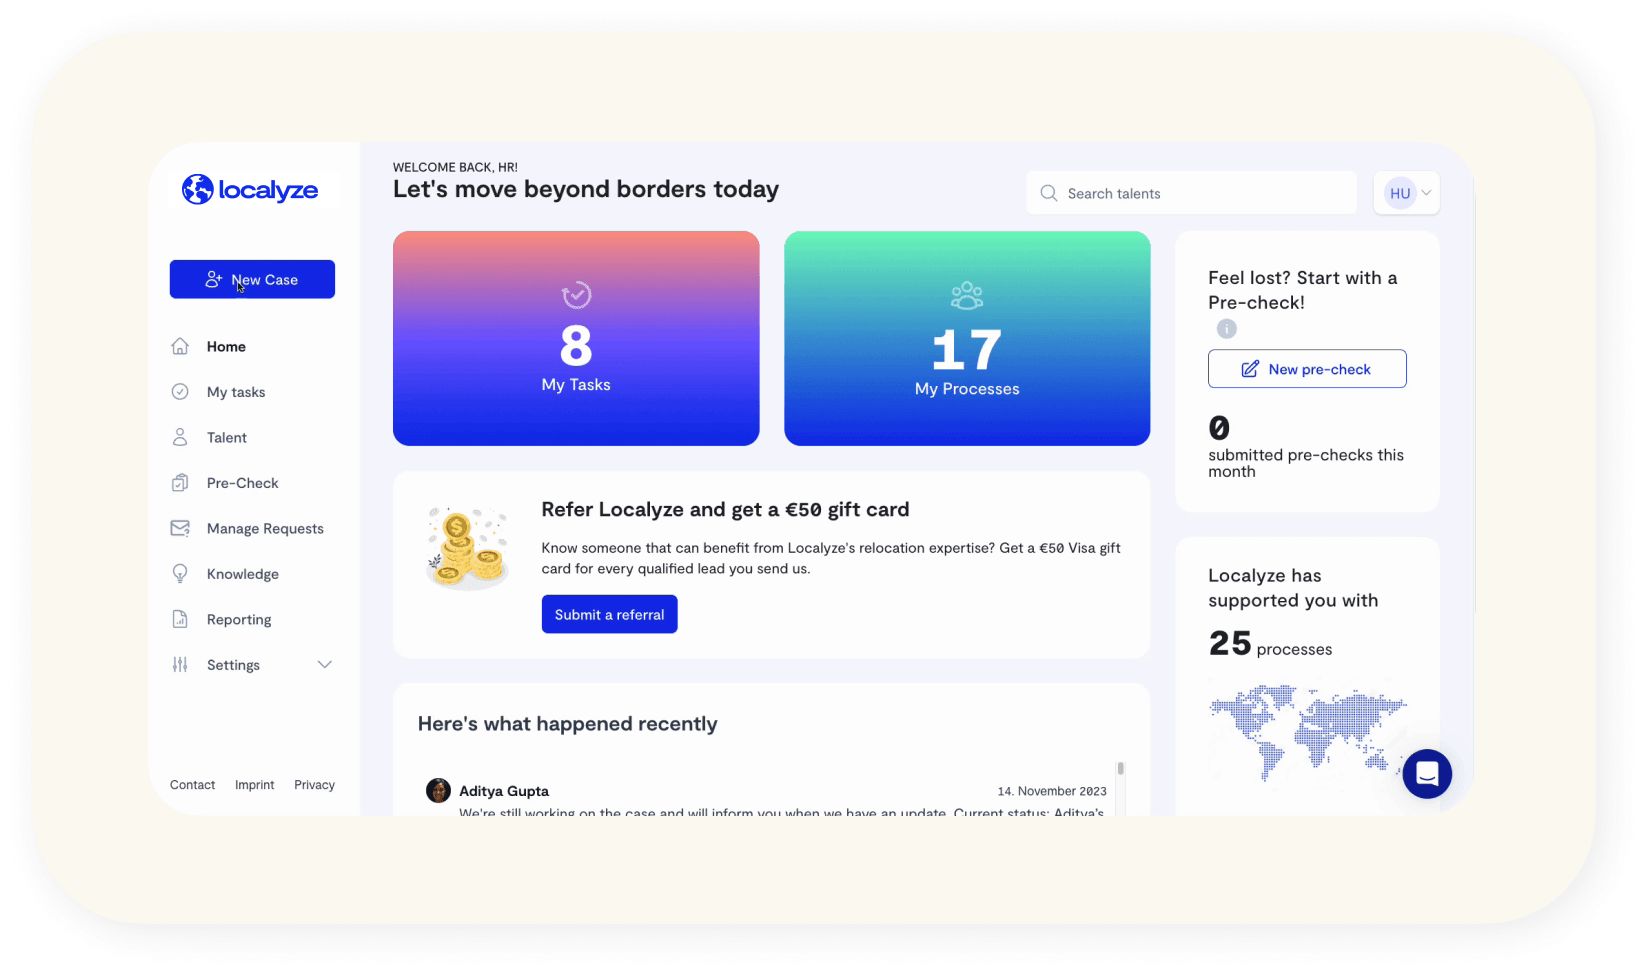
Task: Click the My Tasks clock-check icon
Action: pos(577,295)
